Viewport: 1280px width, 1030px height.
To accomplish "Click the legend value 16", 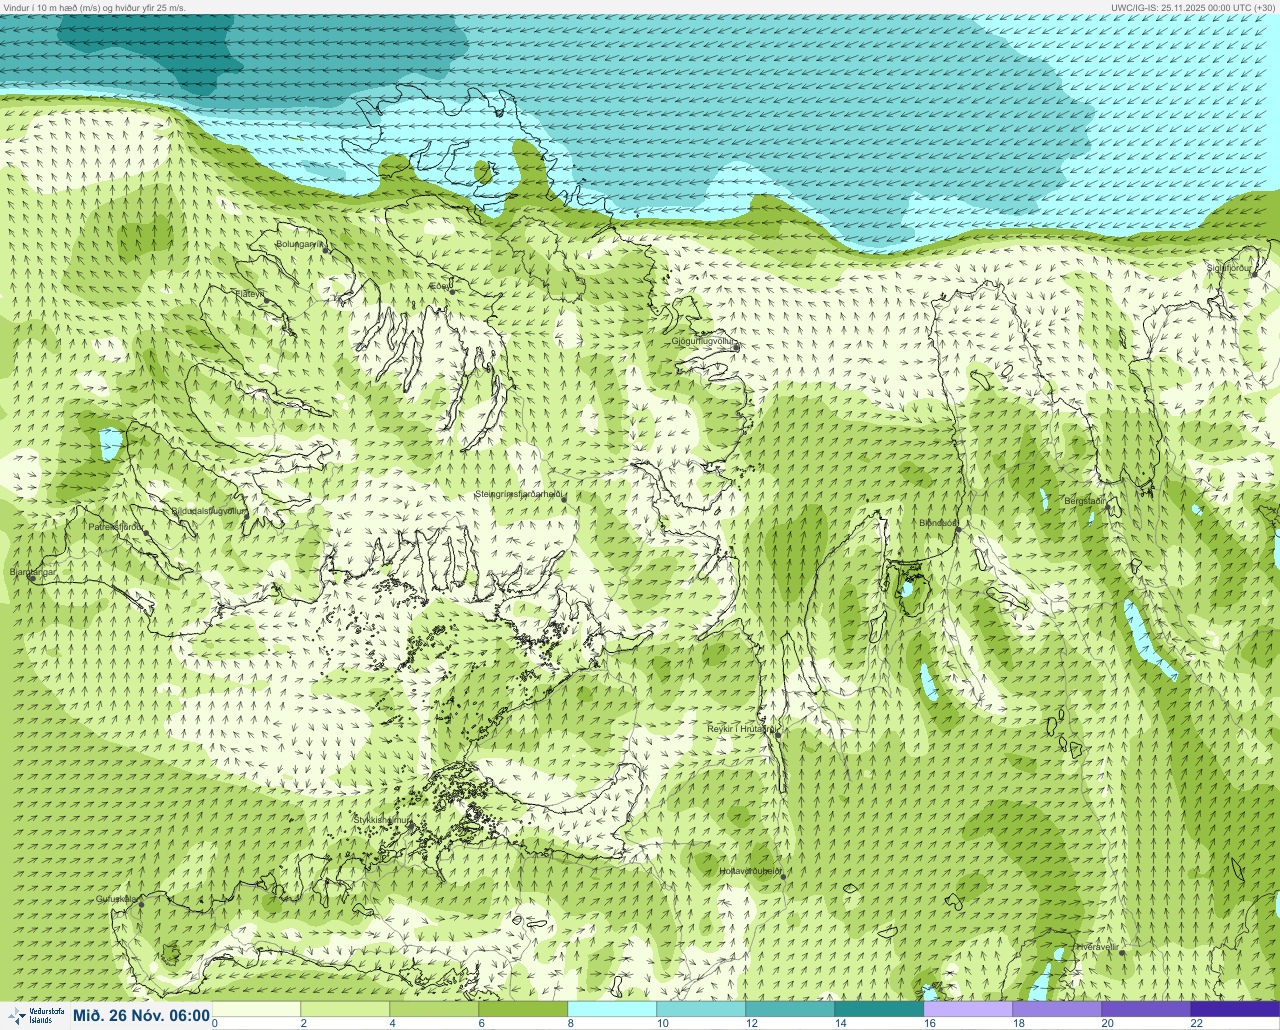I will tap(929, 1023).
